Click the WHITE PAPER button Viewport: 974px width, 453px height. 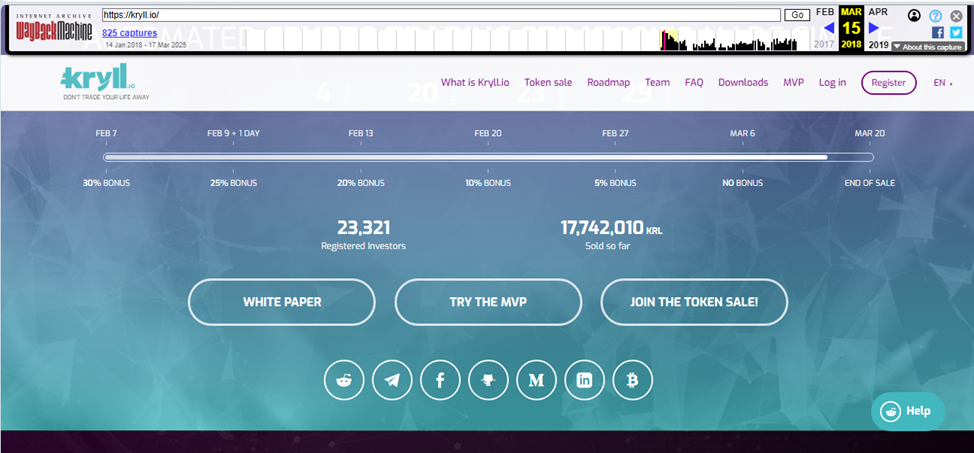click(282, 302)
